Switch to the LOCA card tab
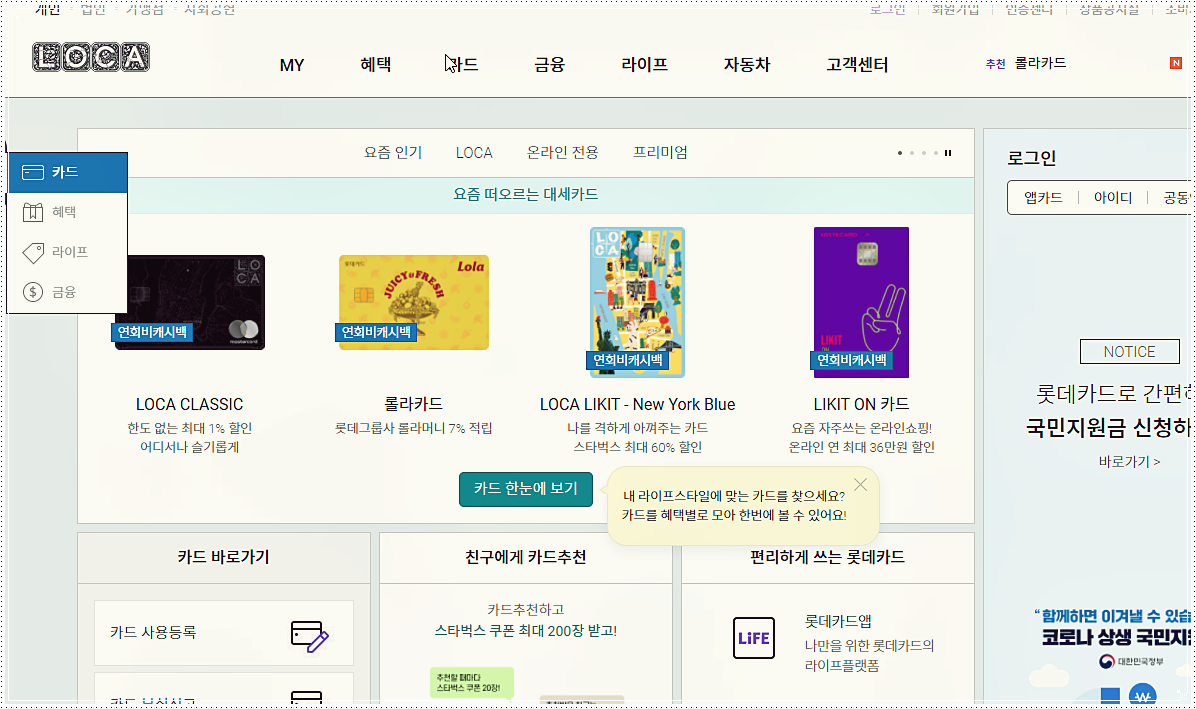The width and height of the screenshot is (1196, 709). 474,152
